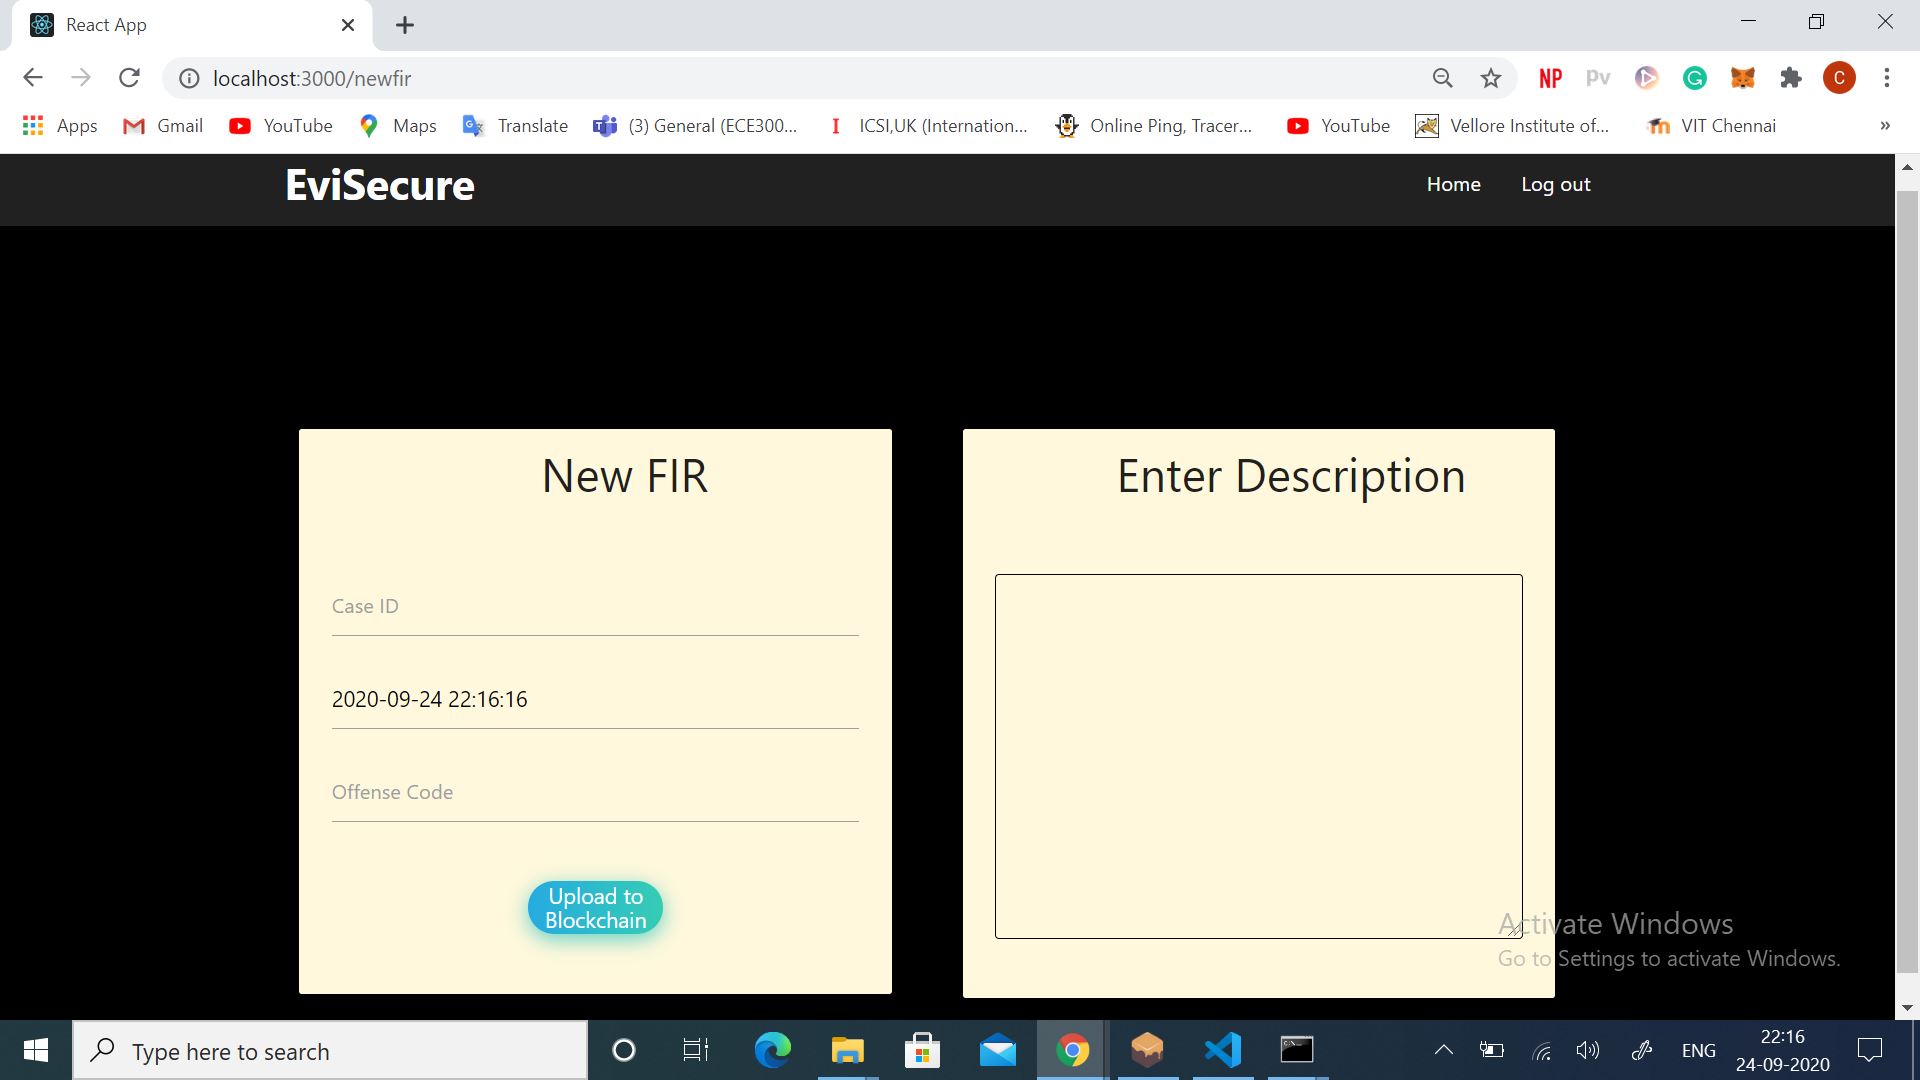Click the zoom magnifier icon in the address bar
This screenshot has height=1080, width=1920.
click(x=1442, y=78)
